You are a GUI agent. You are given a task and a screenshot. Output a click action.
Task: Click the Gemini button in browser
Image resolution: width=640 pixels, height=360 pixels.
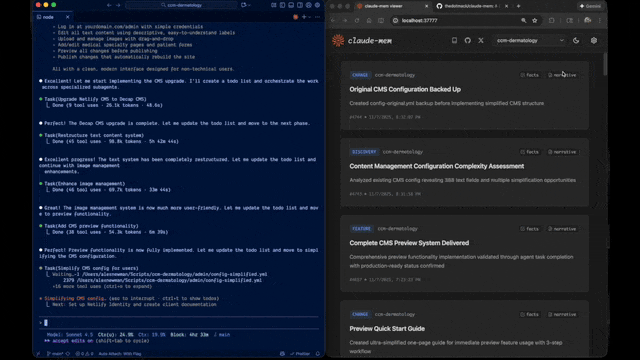point(590,6)
